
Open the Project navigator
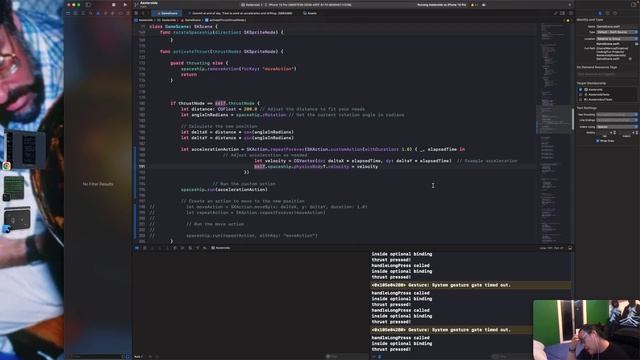[x=68, y=13]
